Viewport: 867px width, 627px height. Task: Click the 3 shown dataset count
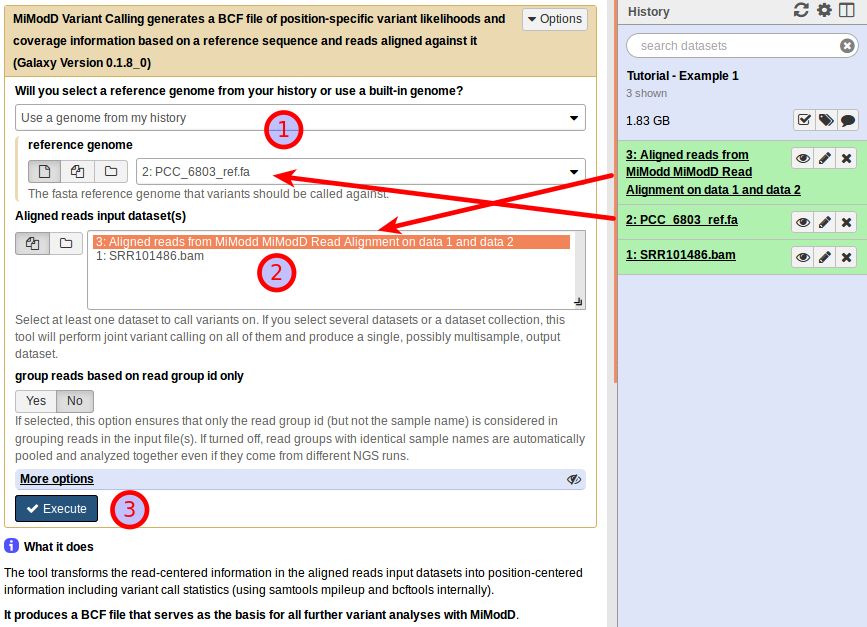pos(646,93)
